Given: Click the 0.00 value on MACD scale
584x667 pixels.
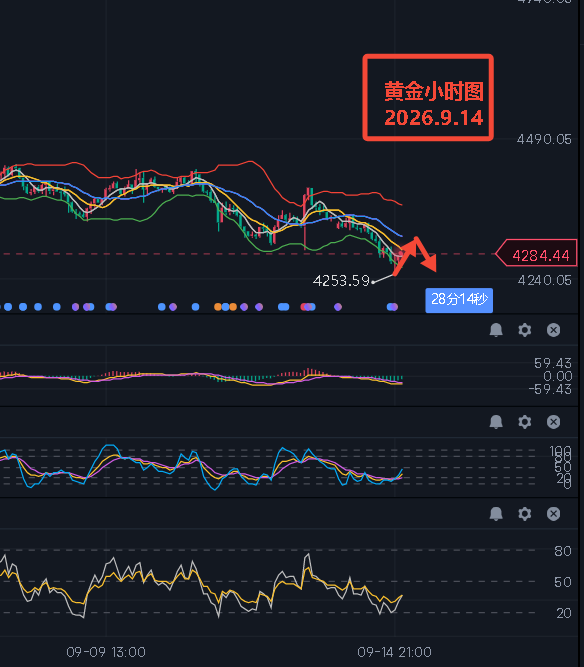Looking at the screenshot, I should click(x=558, y=376).
